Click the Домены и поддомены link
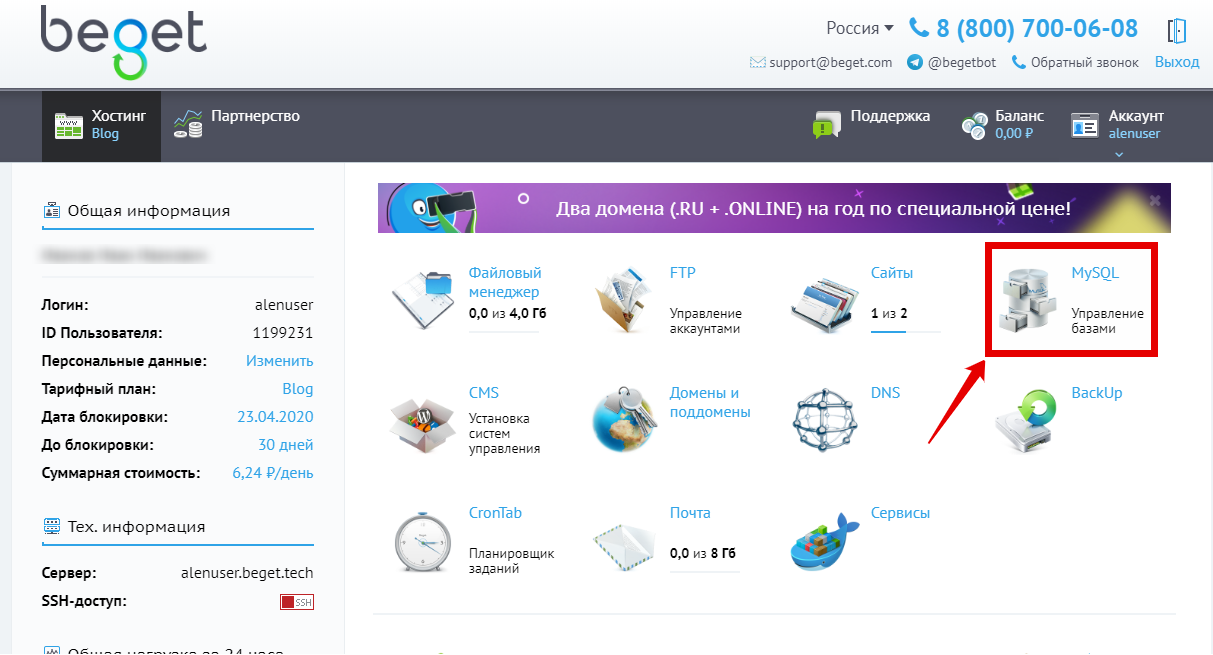The image size is (1213, 655). pos(710,402)
